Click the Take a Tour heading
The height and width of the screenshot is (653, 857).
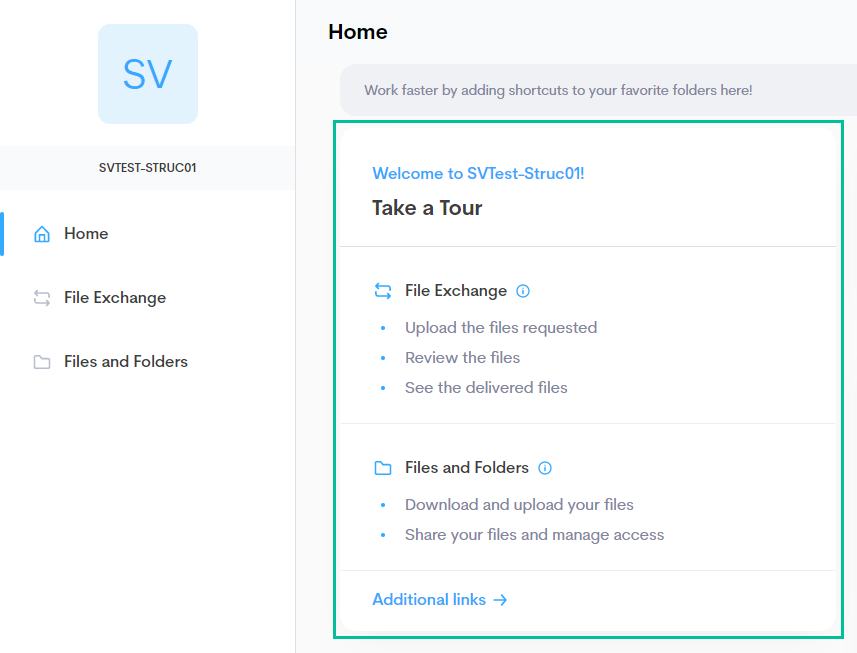click(427, 208)
